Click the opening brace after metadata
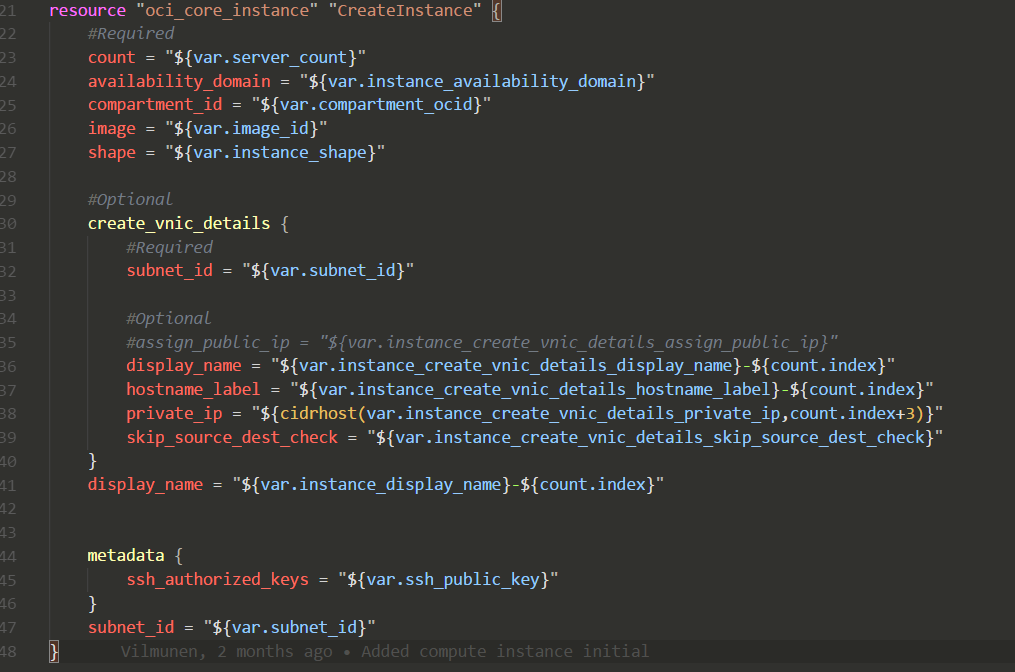The height and width of the screenshot is (672, 1015). [179, 555]
